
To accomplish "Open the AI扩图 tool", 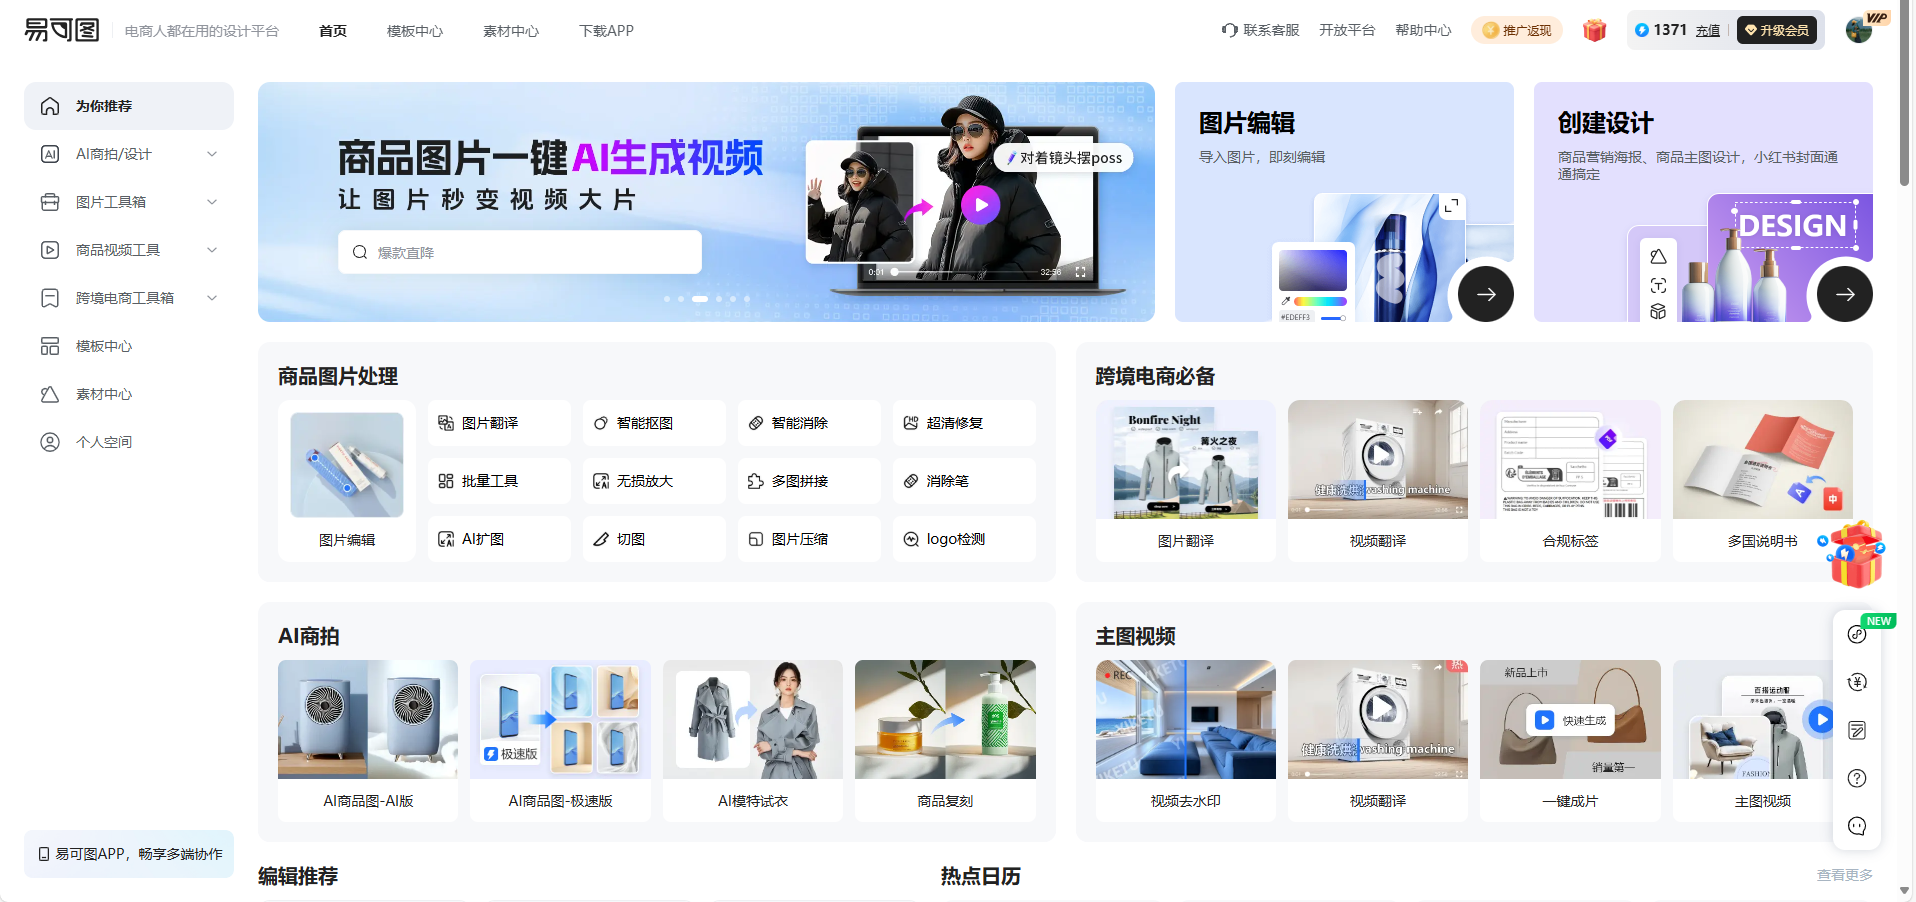I will 499,539.
